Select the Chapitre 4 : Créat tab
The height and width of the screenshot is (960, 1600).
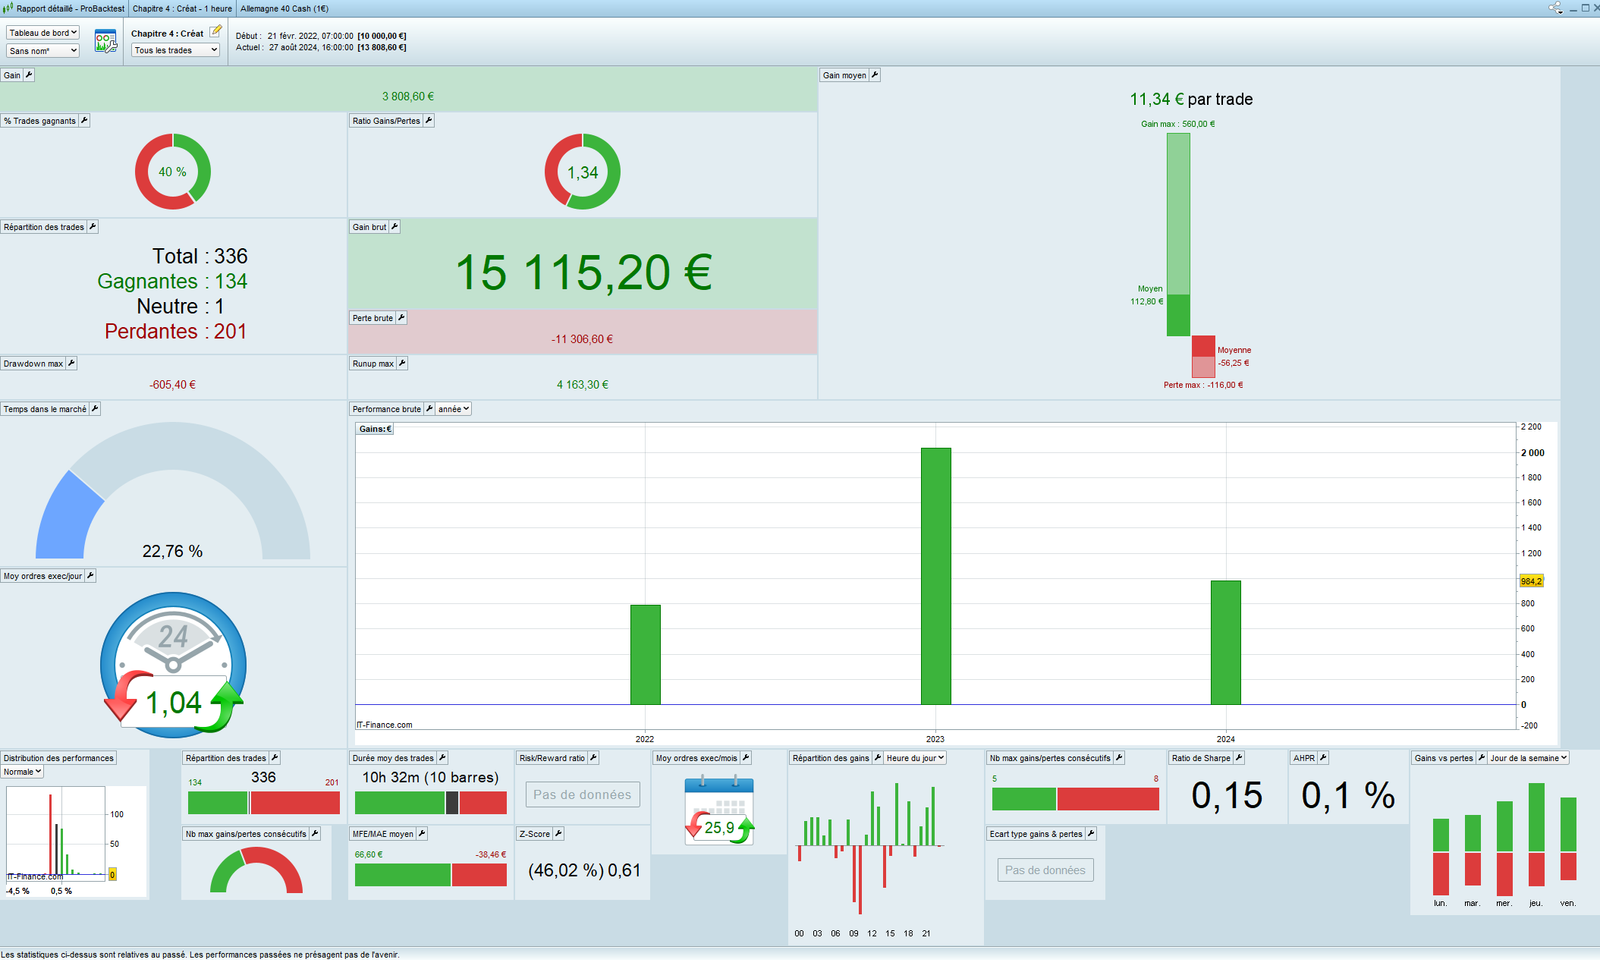(182, 8)
